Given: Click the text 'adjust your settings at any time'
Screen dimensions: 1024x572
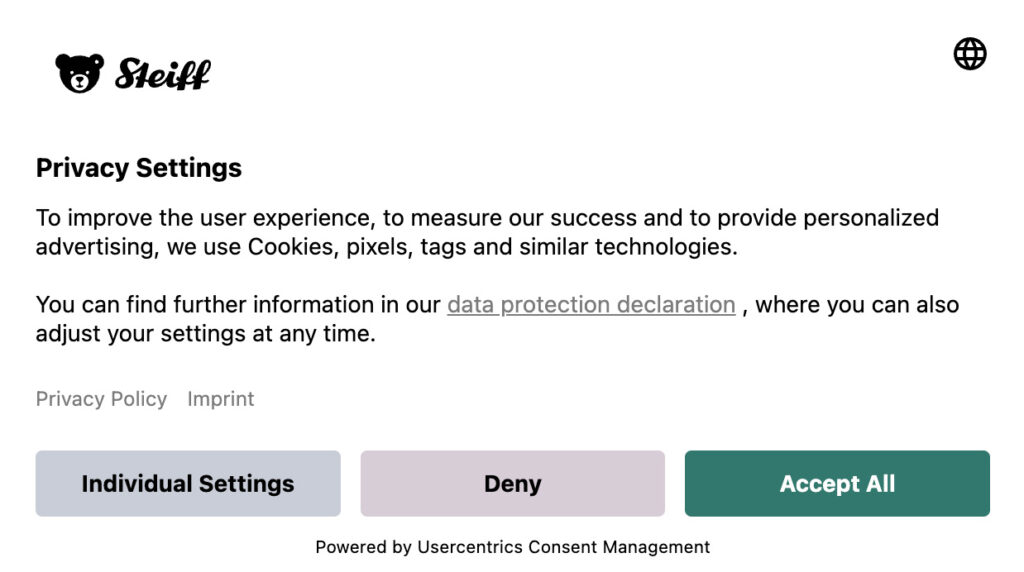Looking at the screenshot, I should point(205,334).
